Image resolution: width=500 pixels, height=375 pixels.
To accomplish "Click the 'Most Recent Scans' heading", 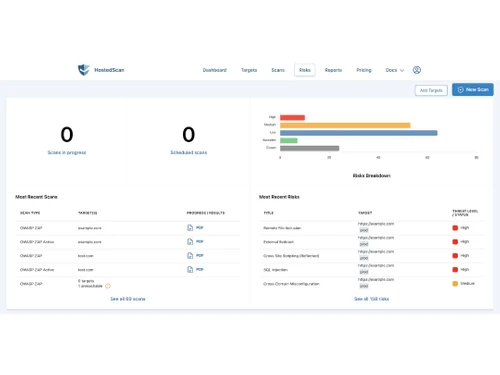I will (36, 197).
